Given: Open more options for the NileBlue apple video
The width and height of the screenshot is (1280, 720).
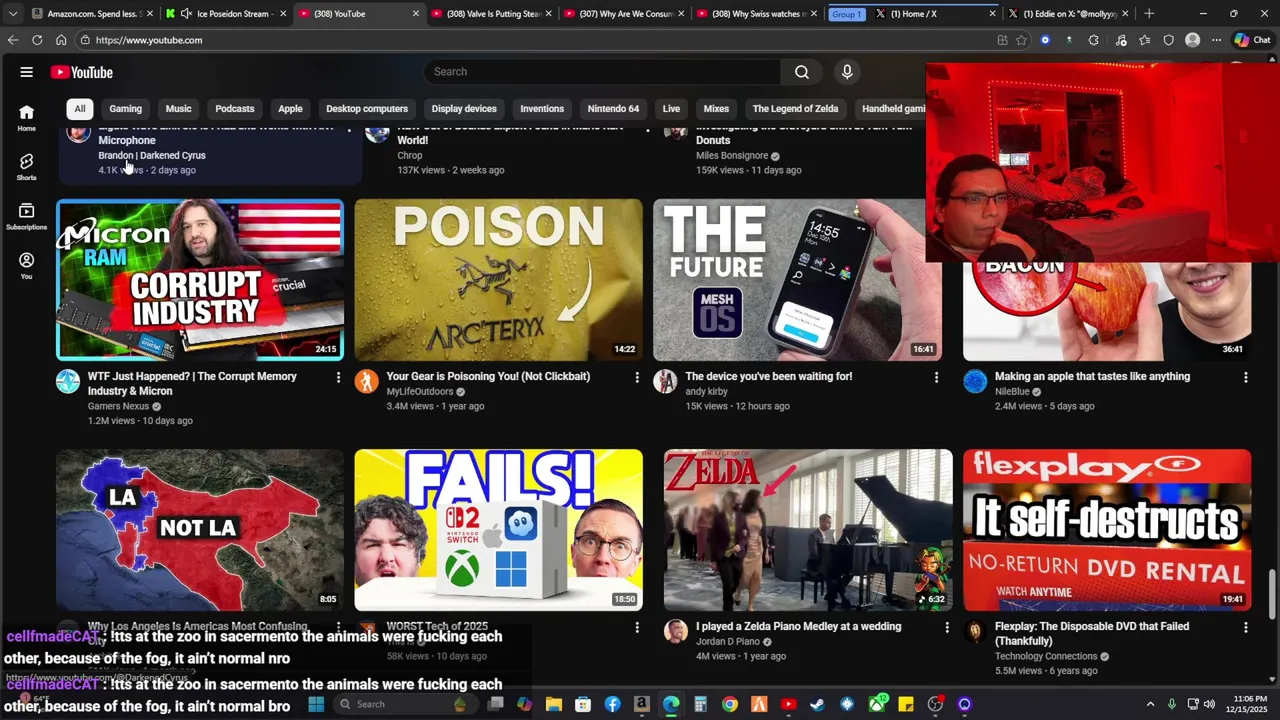Looking at the screenshot, I should tap(1245, 377).
